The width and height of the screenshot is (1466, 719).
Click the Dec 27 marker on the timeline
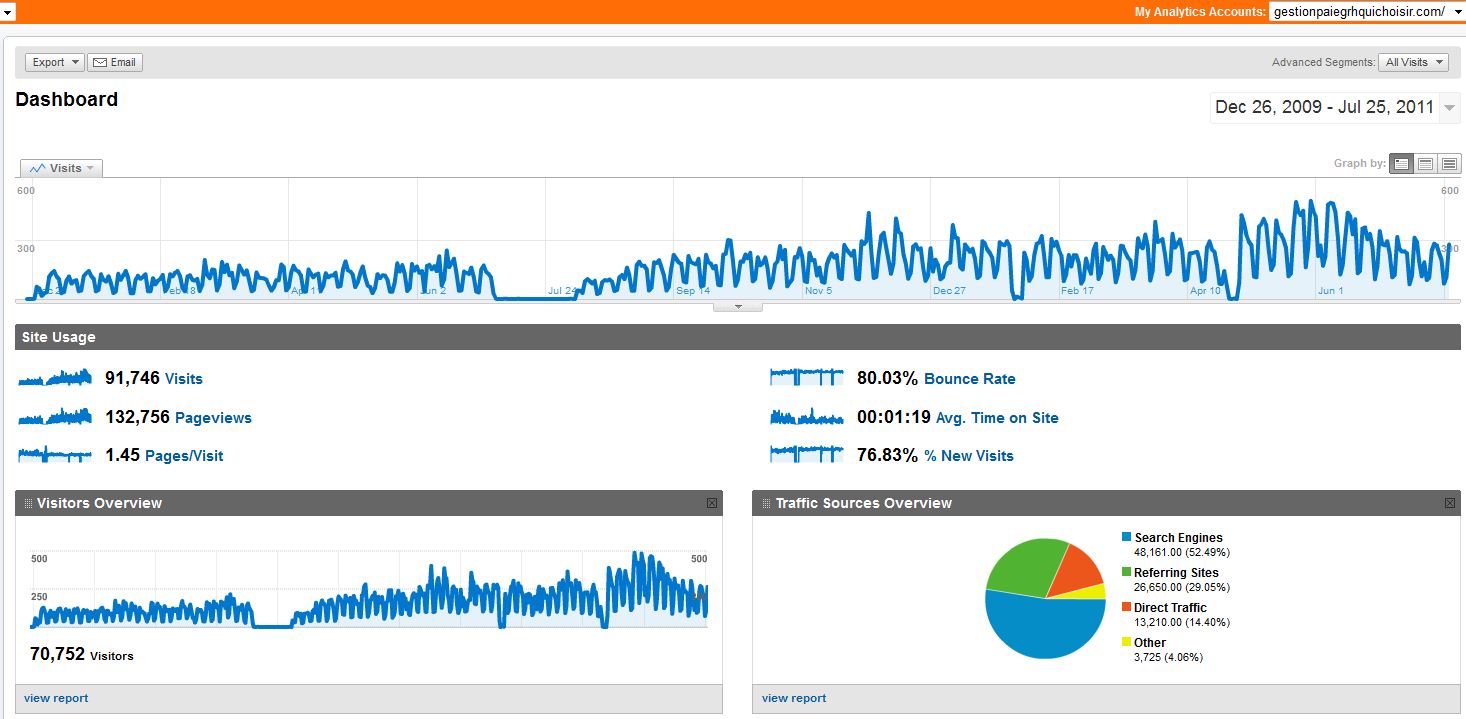click(948, 291)
